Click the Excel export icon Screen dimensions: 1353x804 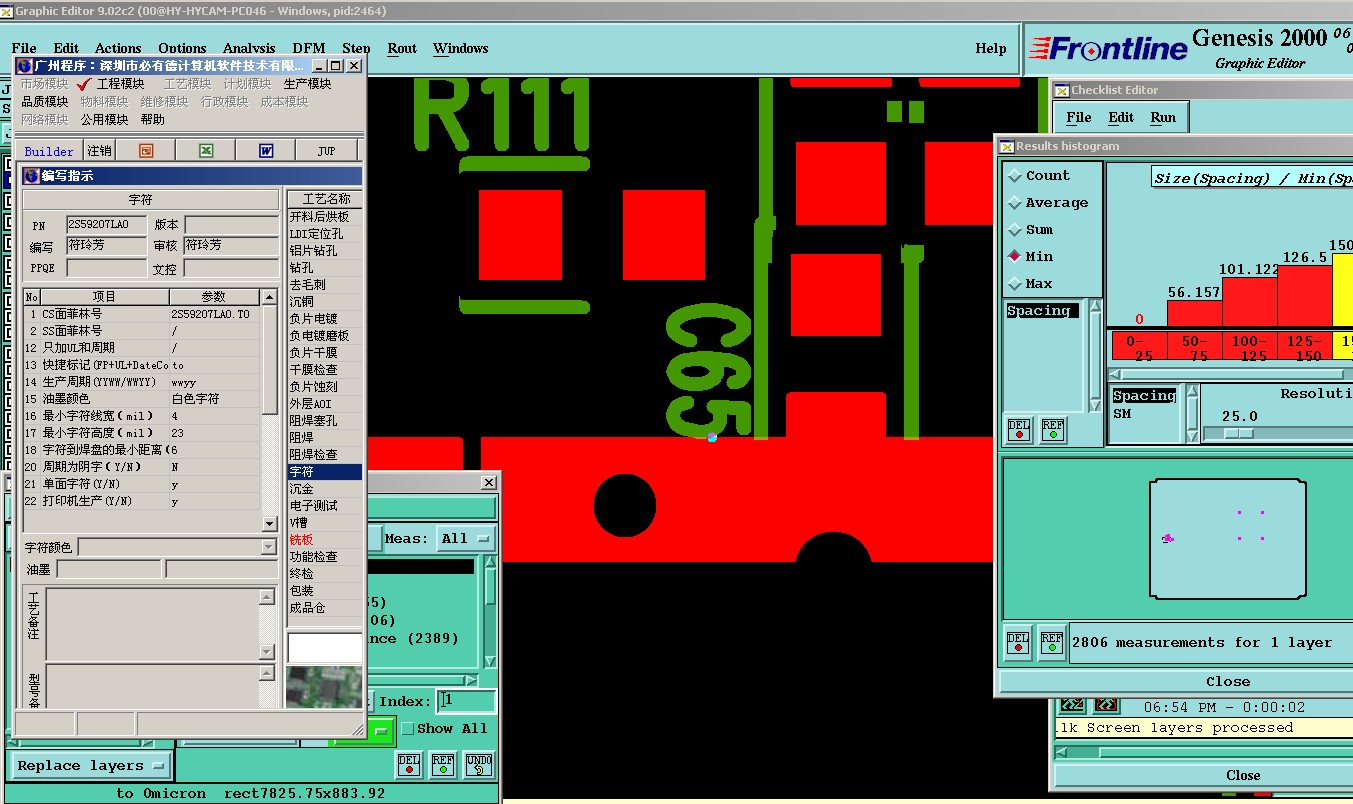(205, 150)
